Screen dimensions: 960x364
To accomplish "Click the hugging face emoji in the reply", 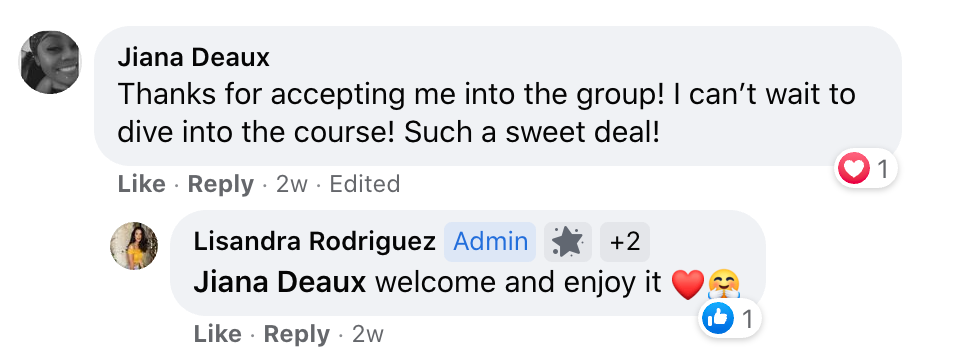I will pyautogui.click(x=724, y=284).
